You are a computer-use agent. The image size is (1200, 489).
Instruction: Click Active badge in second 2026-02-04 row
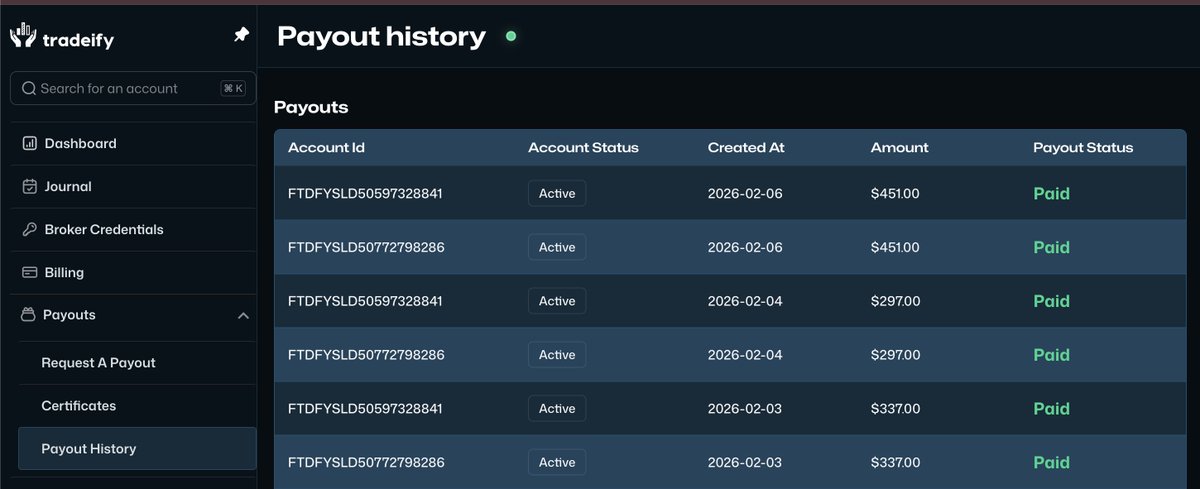tap(557, 355)
